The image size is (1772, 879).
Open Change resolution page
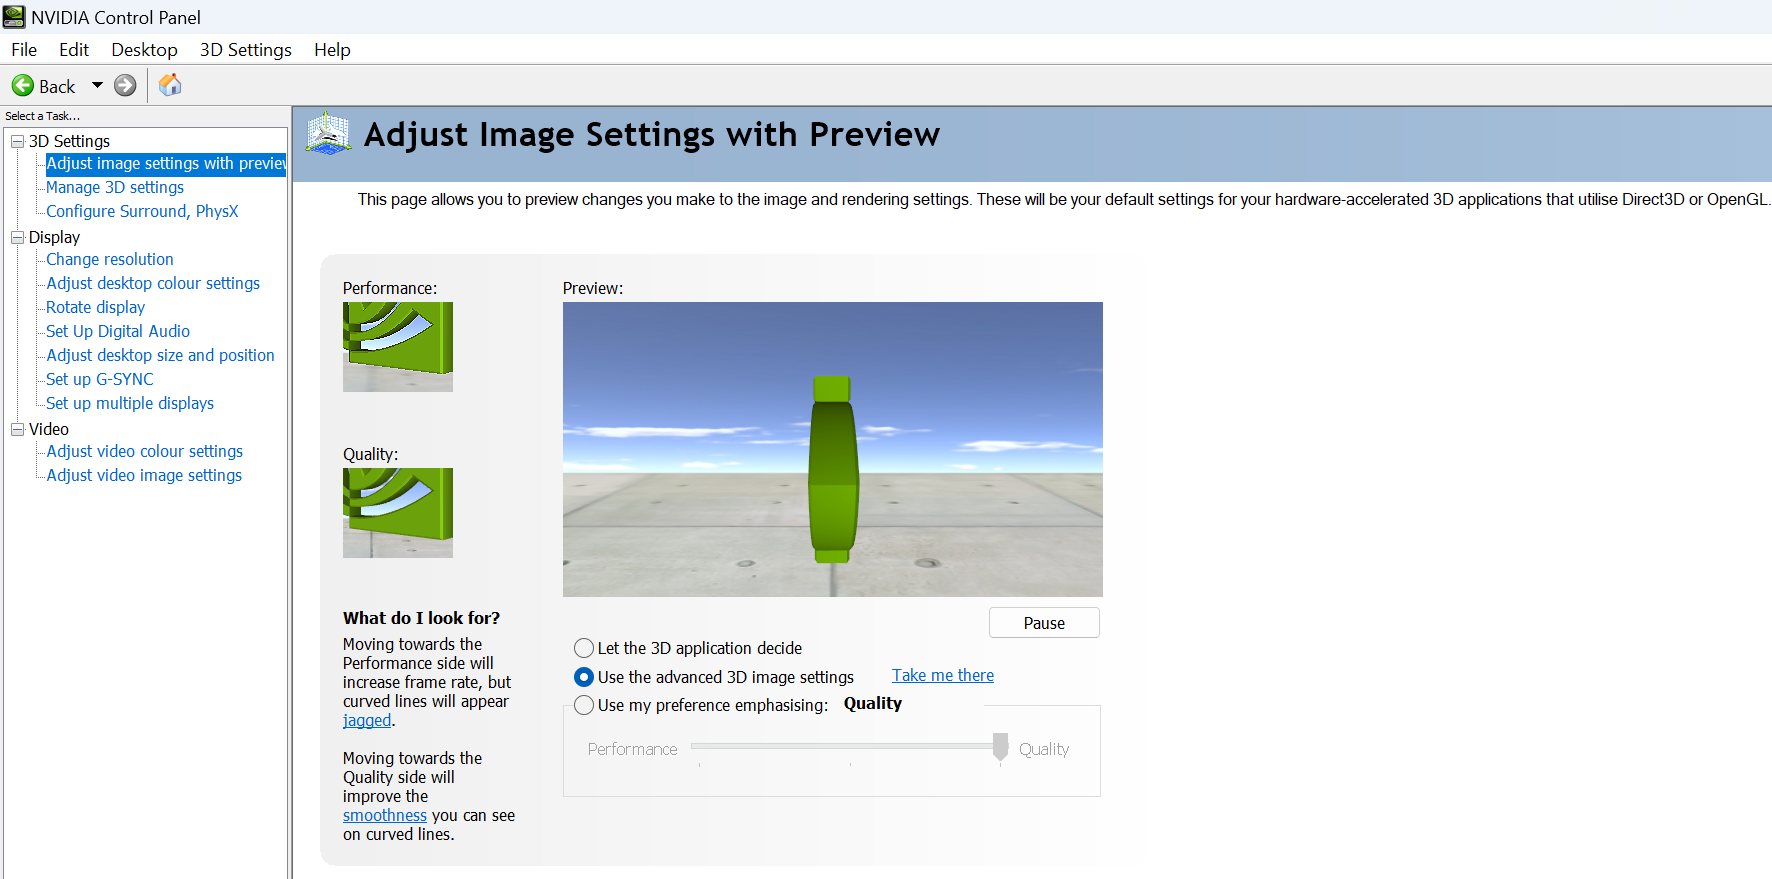click(x=110, y=259)
